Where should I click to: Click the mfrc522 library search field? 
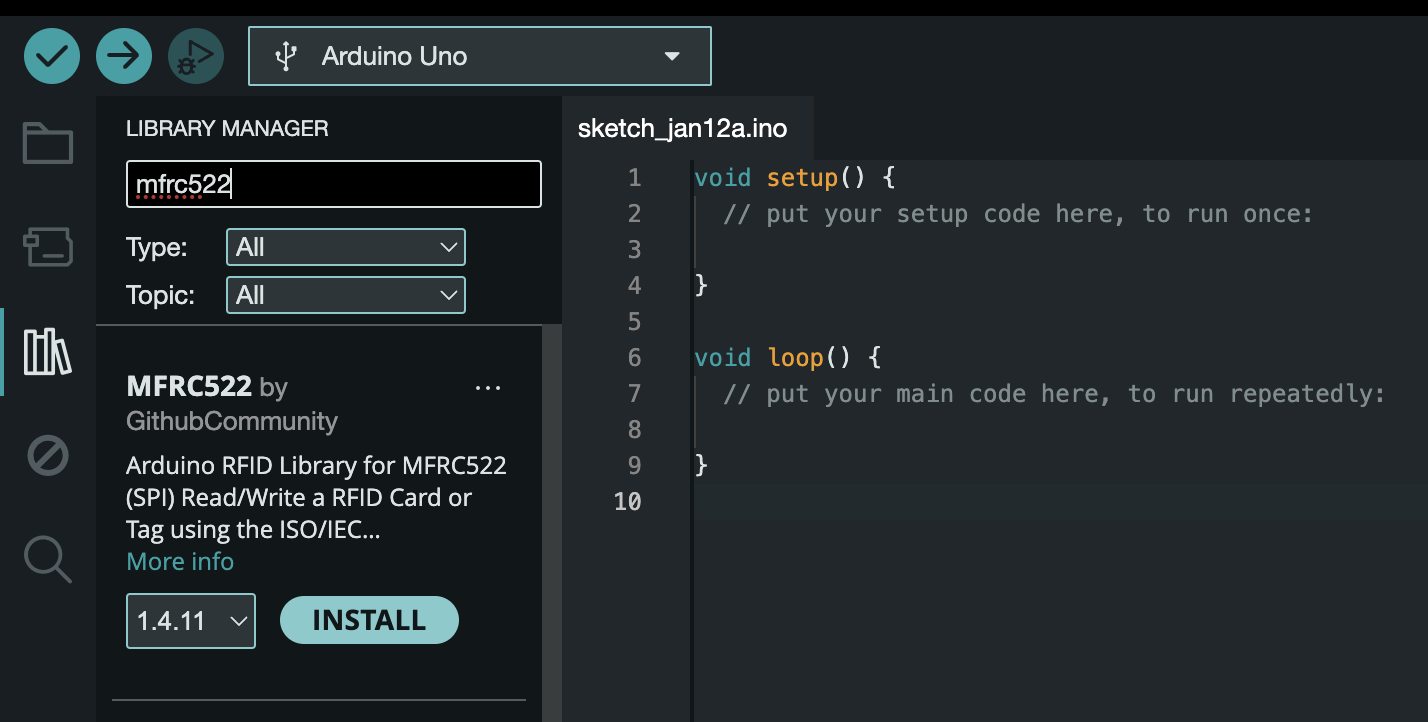334,184
